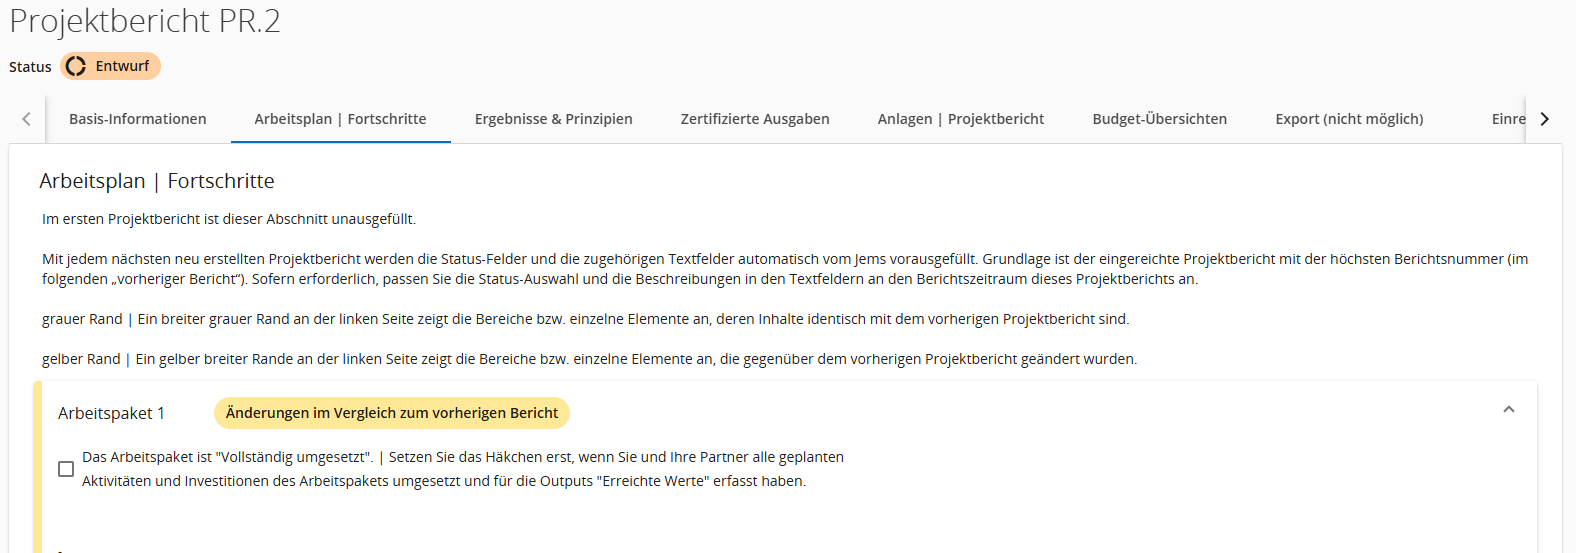The image size is (1576, 553).
Task: Collapse the Arbeitspaket 1 panel
Action: tap(1508, 410)
